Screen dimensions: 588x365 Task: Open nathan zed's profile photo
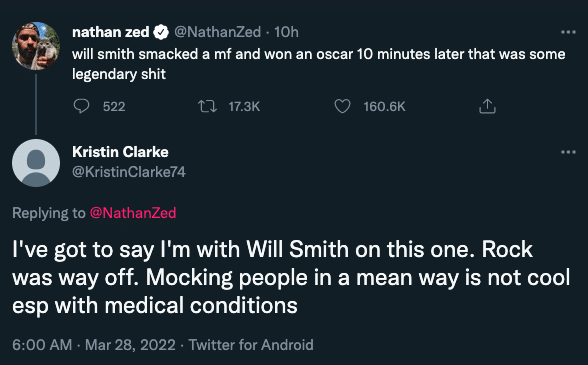(x=36, y=46)
